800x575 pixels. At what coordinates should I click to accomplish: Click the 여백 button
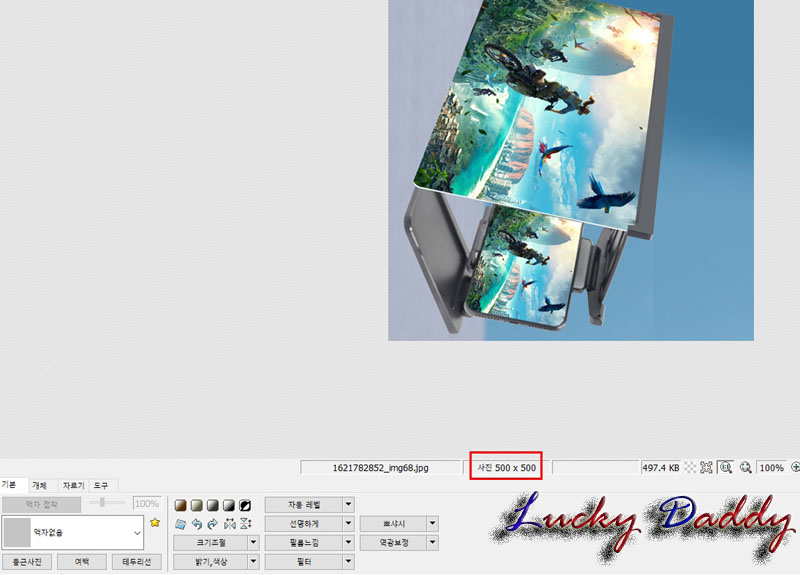[82, 562]
